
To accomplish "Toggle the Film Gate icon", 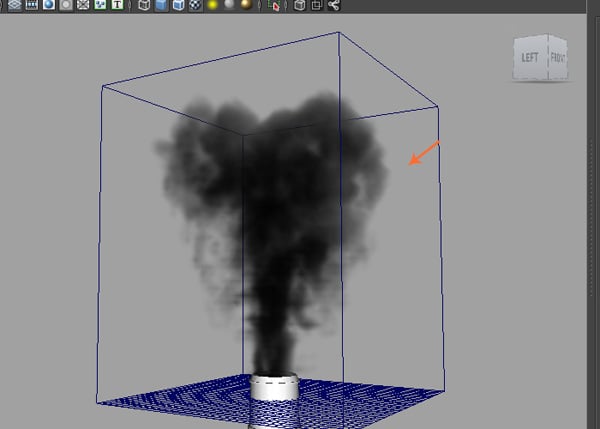I will coord(32,5).
